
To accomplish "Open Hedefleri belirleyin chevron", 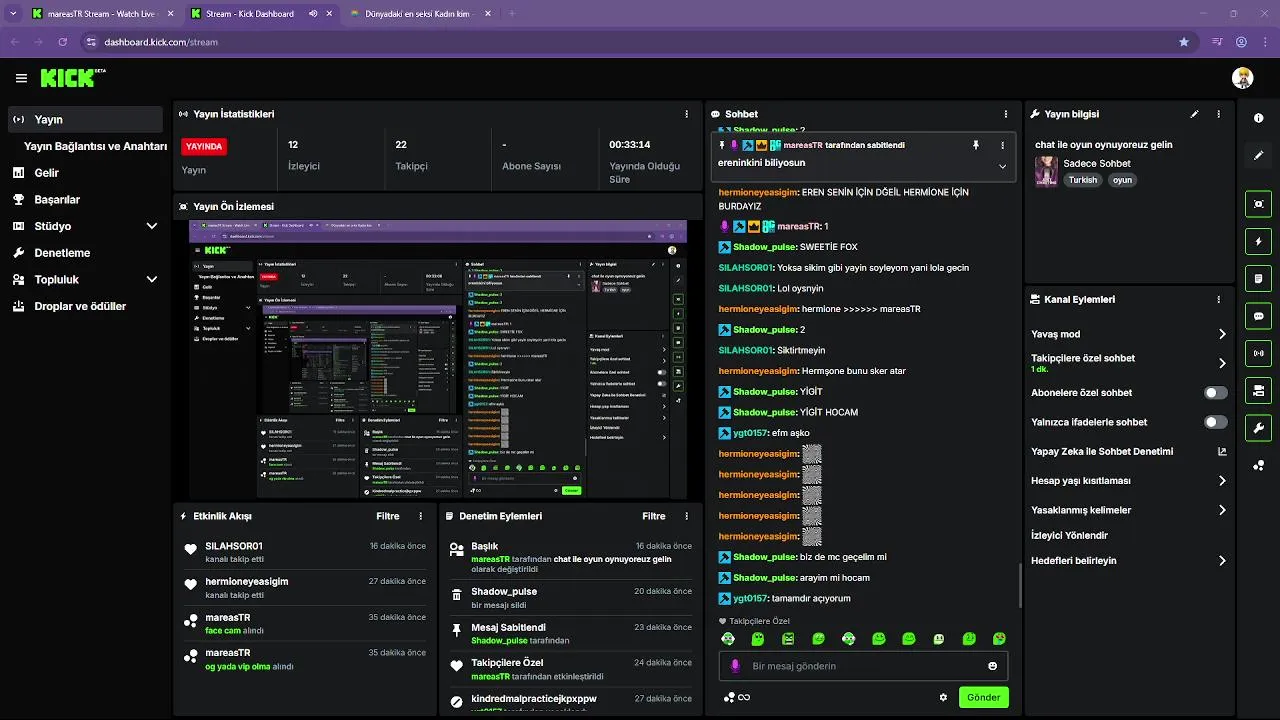I will (x=1222, y=561).
